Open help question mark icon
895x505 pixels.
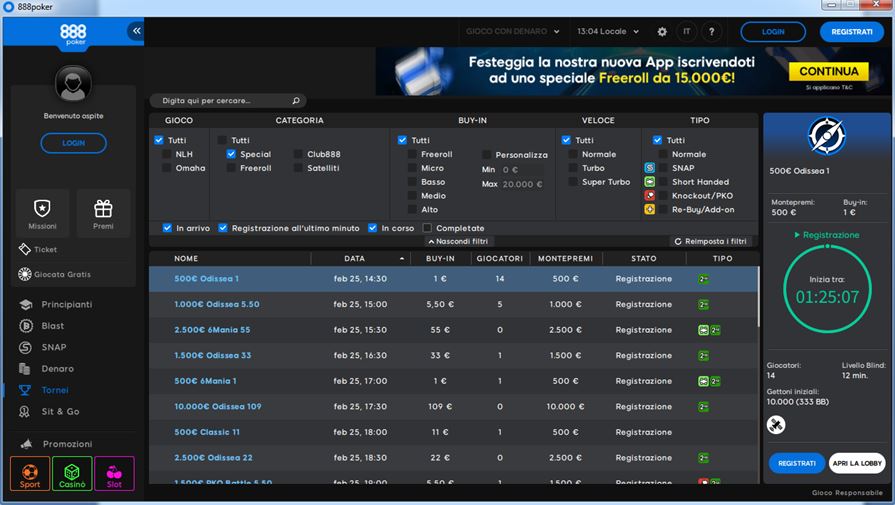[711, 32]
